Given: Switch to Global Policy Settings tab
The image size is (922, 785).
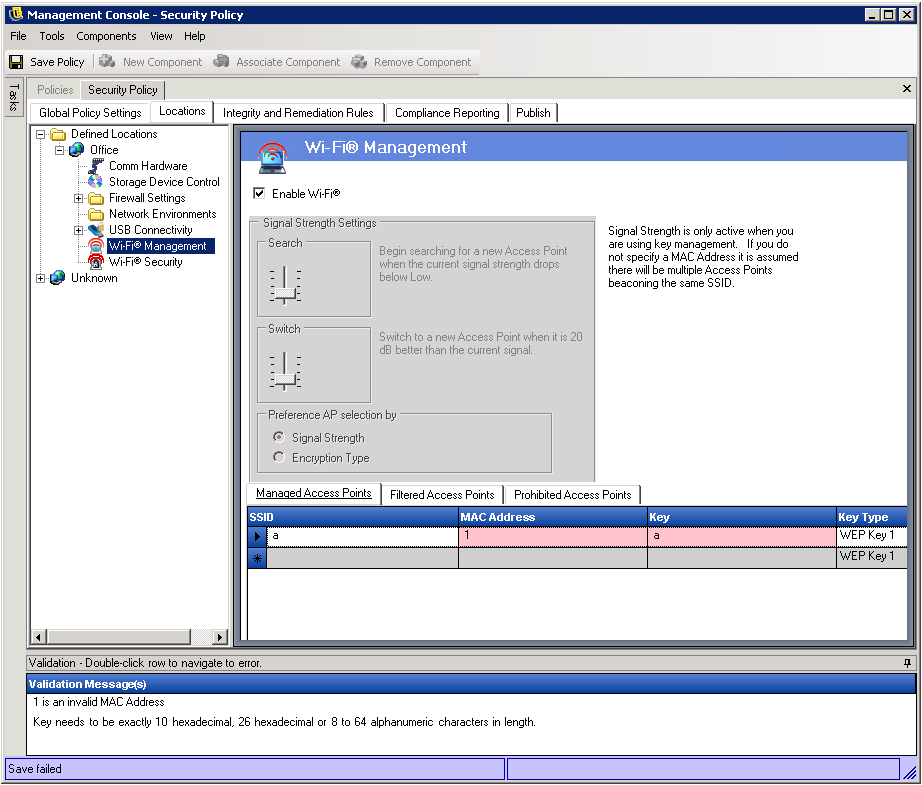Looking at the screenshot, I should [90, 112].
